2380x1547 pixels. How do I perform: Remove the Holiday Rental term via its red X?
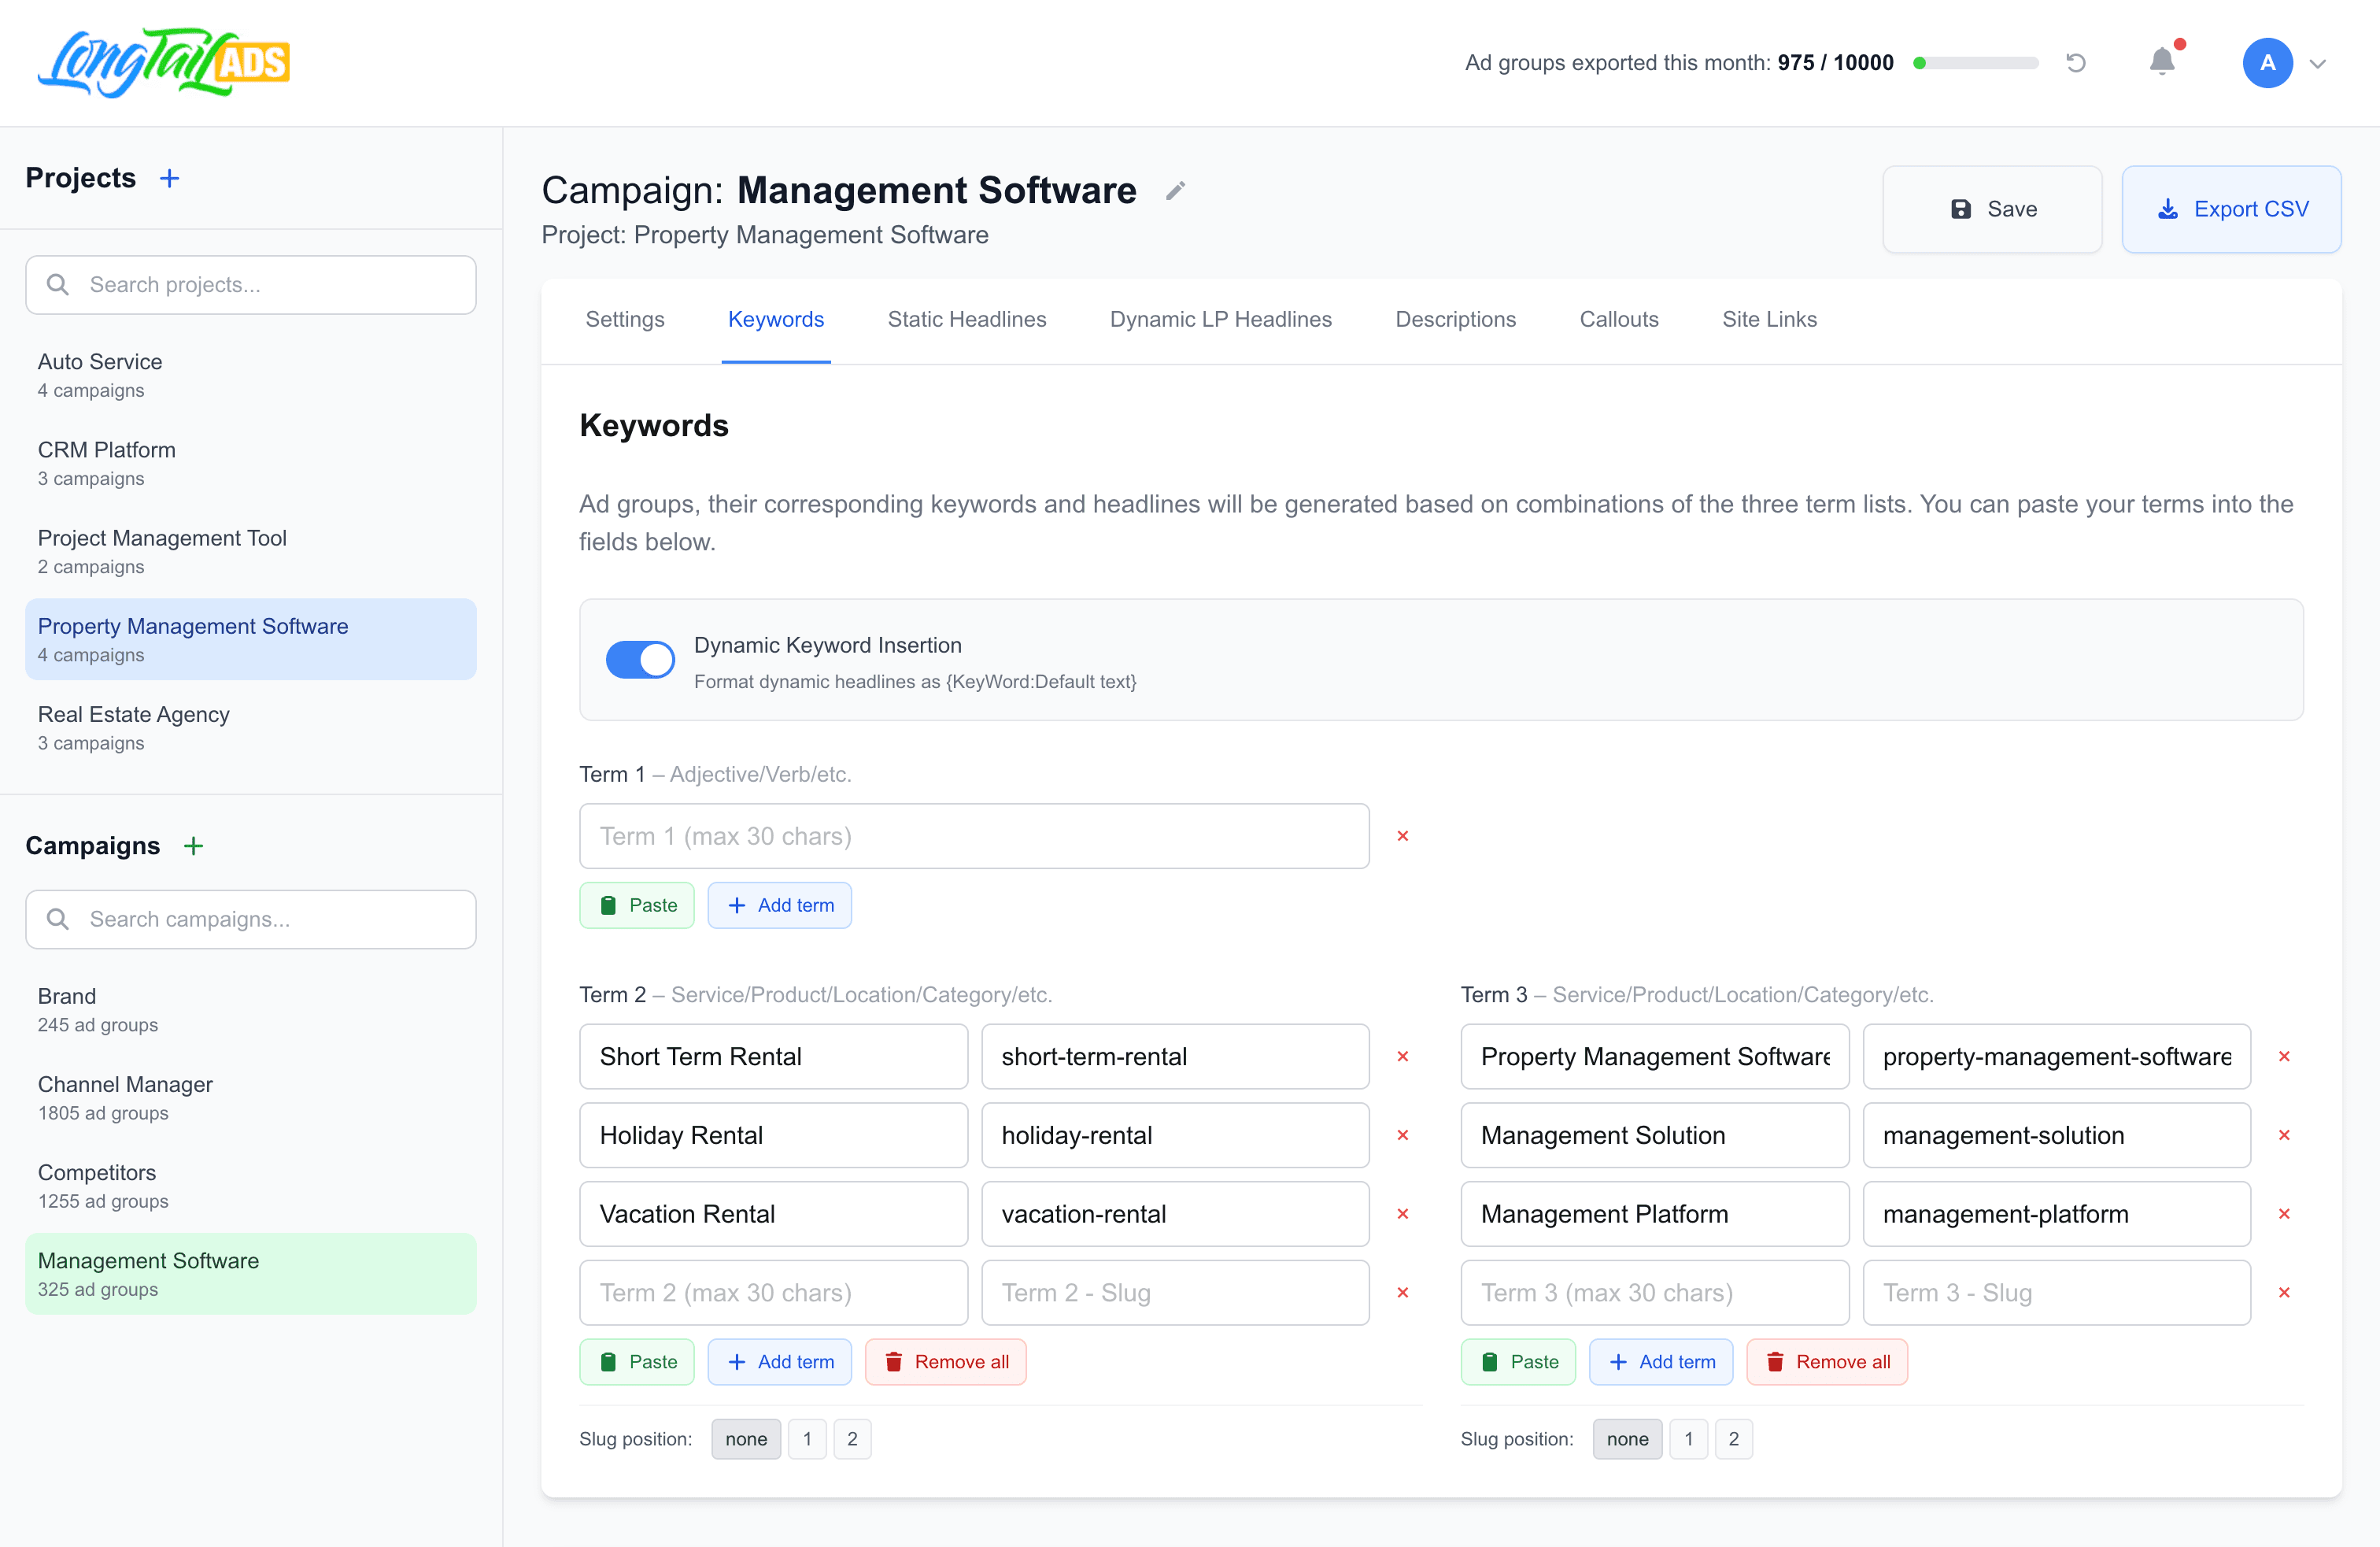[1403, 1135]
